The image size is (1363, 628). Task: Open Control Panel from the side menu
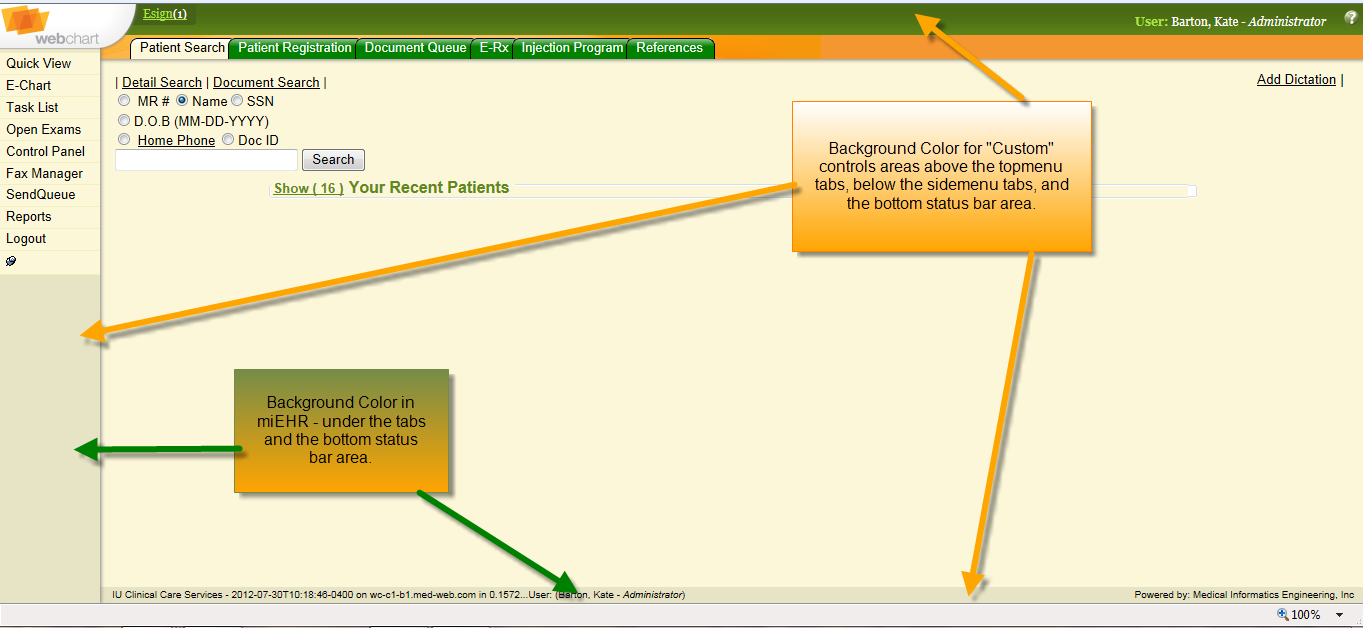tap(45, 152)
